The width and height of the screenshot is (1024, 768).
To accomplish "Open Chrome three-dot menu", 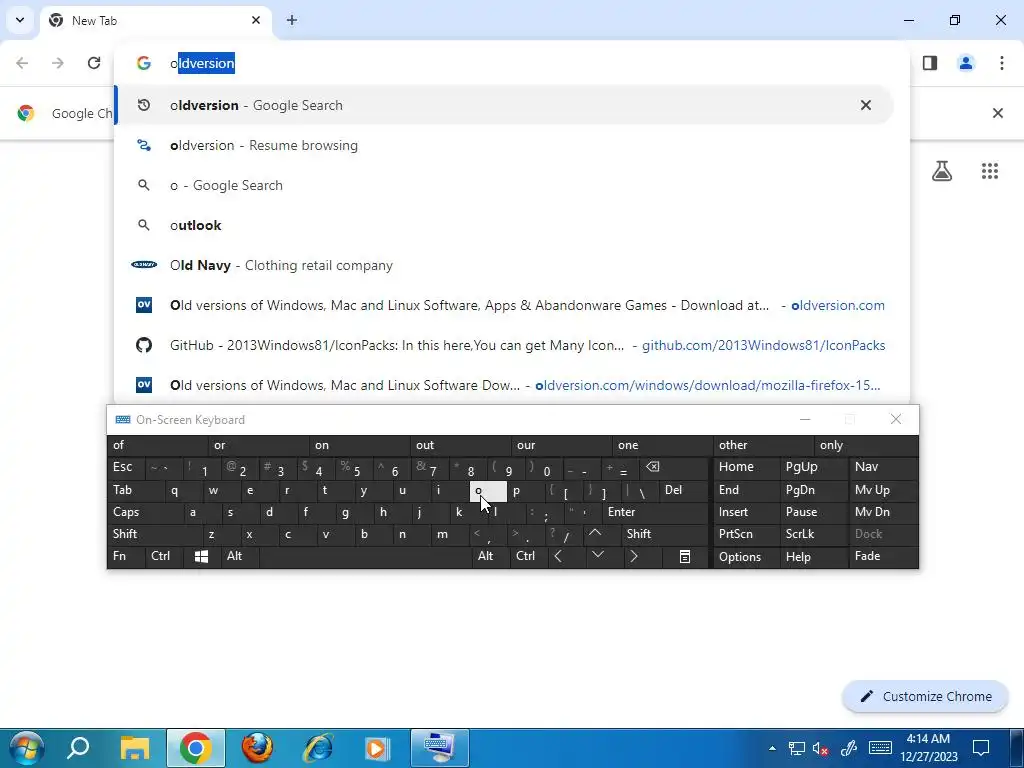I will pyautogui.click(x=1002, y=63).
